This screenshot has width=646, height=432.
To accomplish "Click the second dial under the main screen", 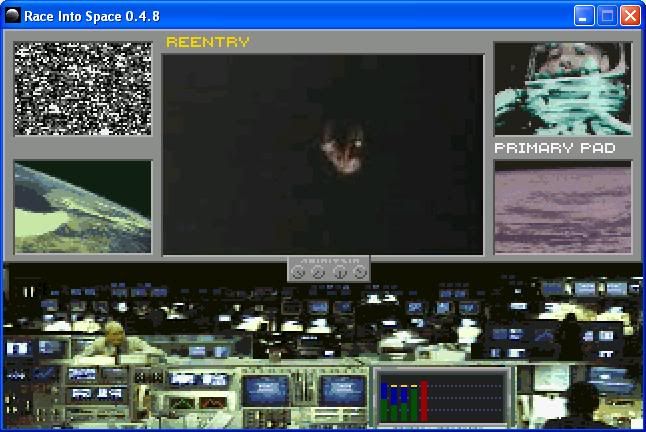I will pyautogui.click(x=318, y=272).
